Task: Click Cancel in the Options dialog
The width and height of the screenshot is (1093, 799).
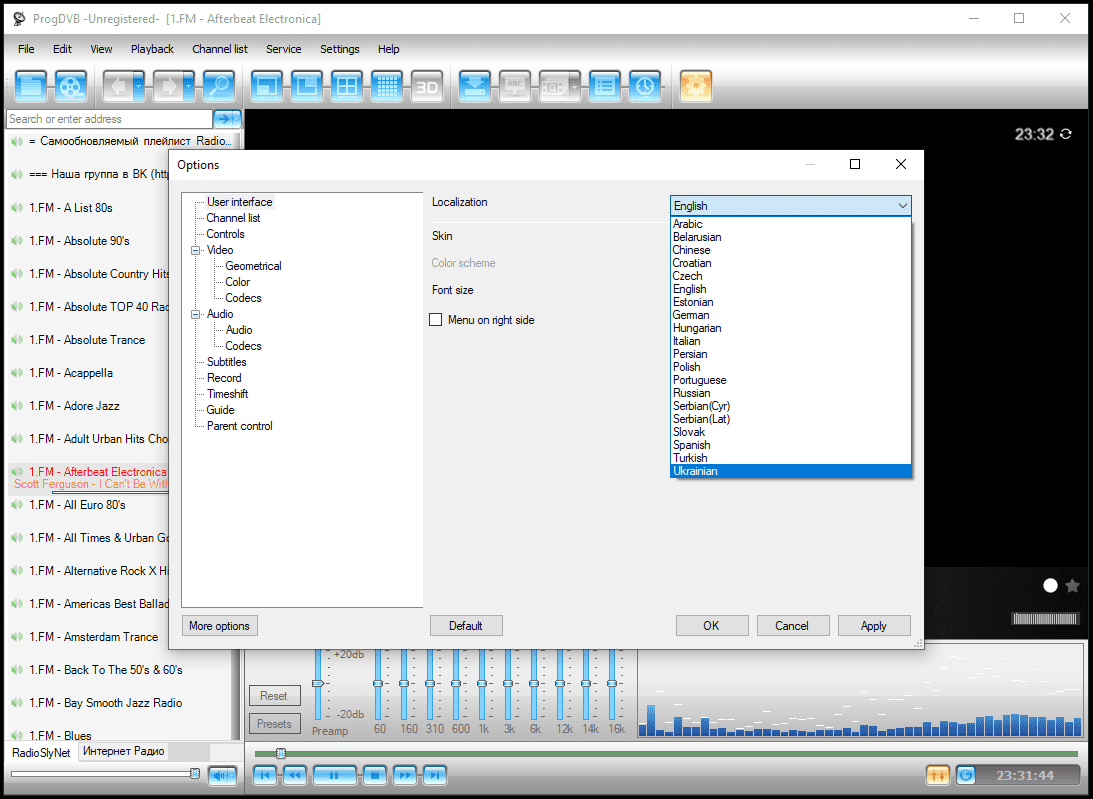Action: click(x=793, y=626)
